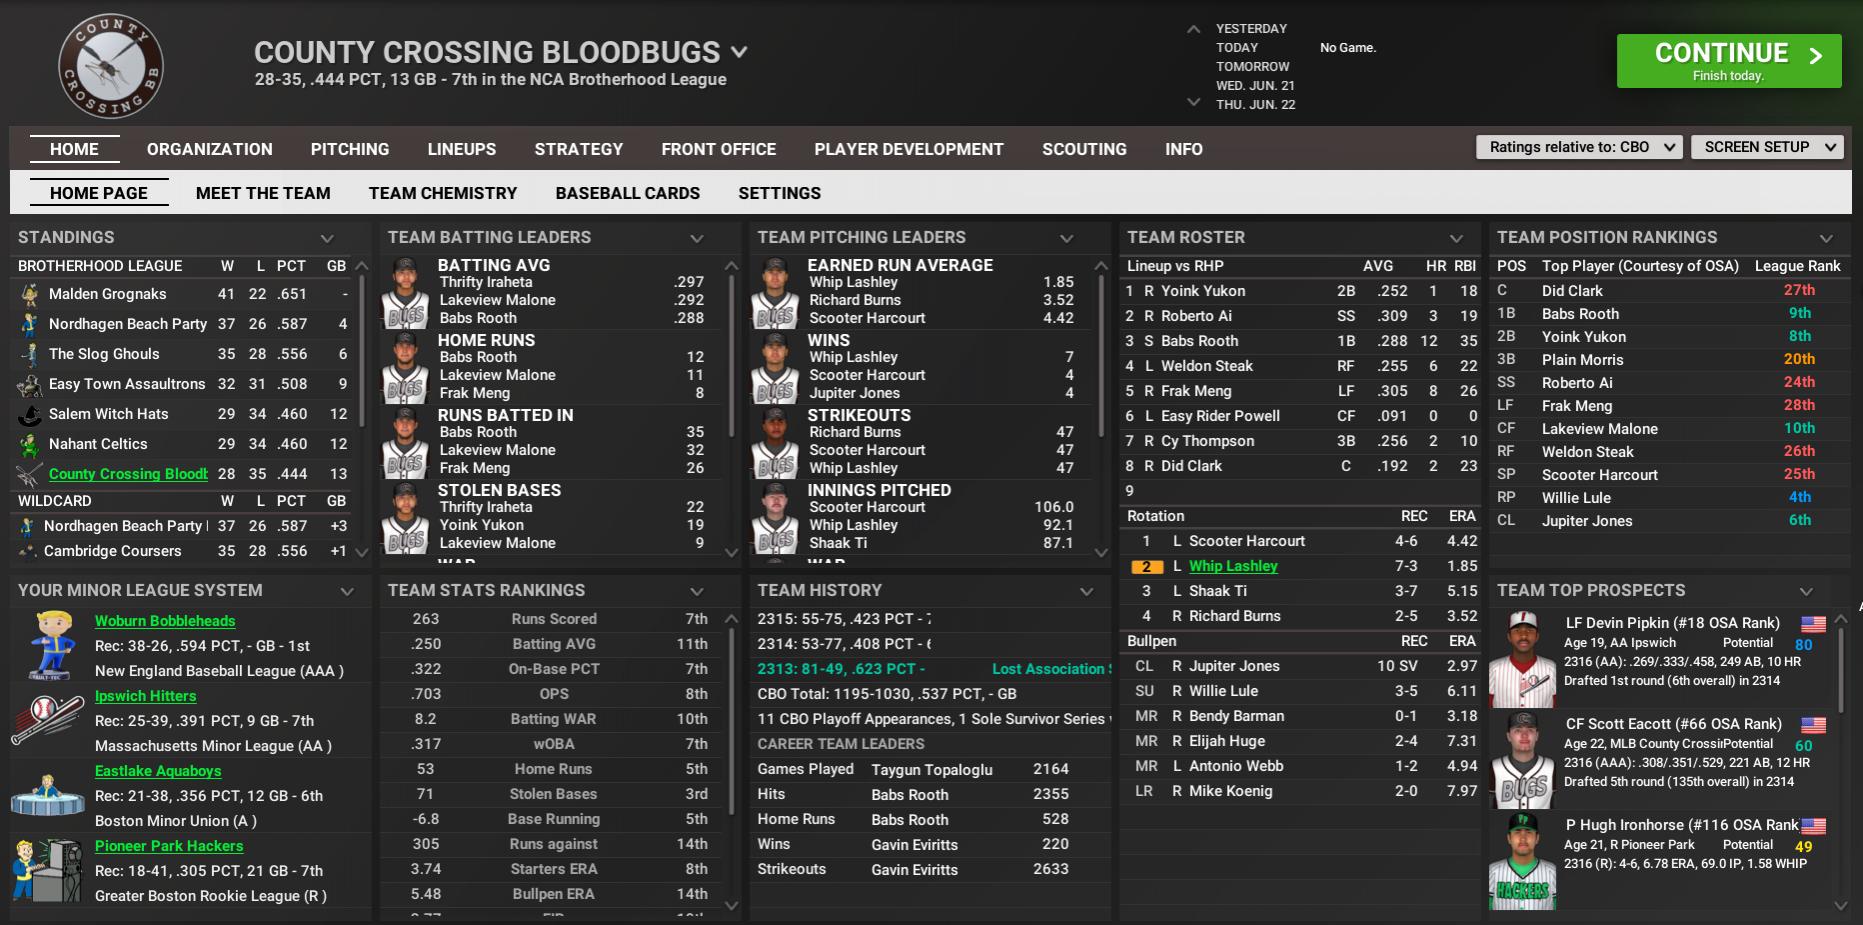Click the Ipswich Hitters baseball bat icon
This screenshot has width=1863, height=925.
pyautogui.click(x=47, y=720)
